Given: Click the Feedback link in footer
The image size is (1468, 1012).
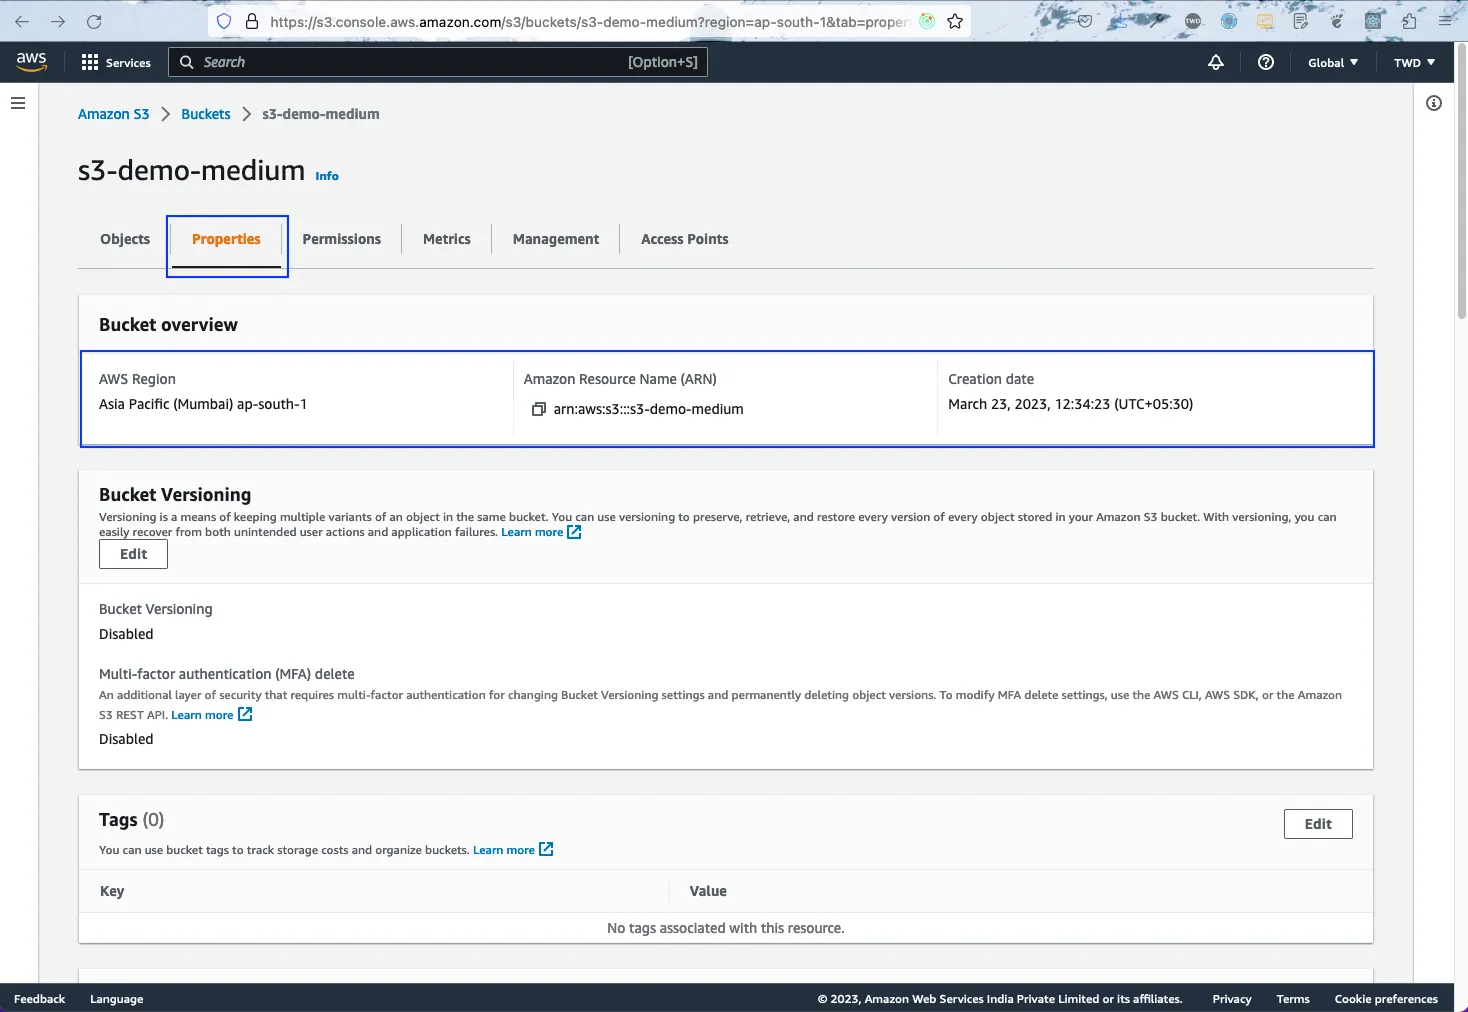Looking at the screenshot, I should 40,999.
